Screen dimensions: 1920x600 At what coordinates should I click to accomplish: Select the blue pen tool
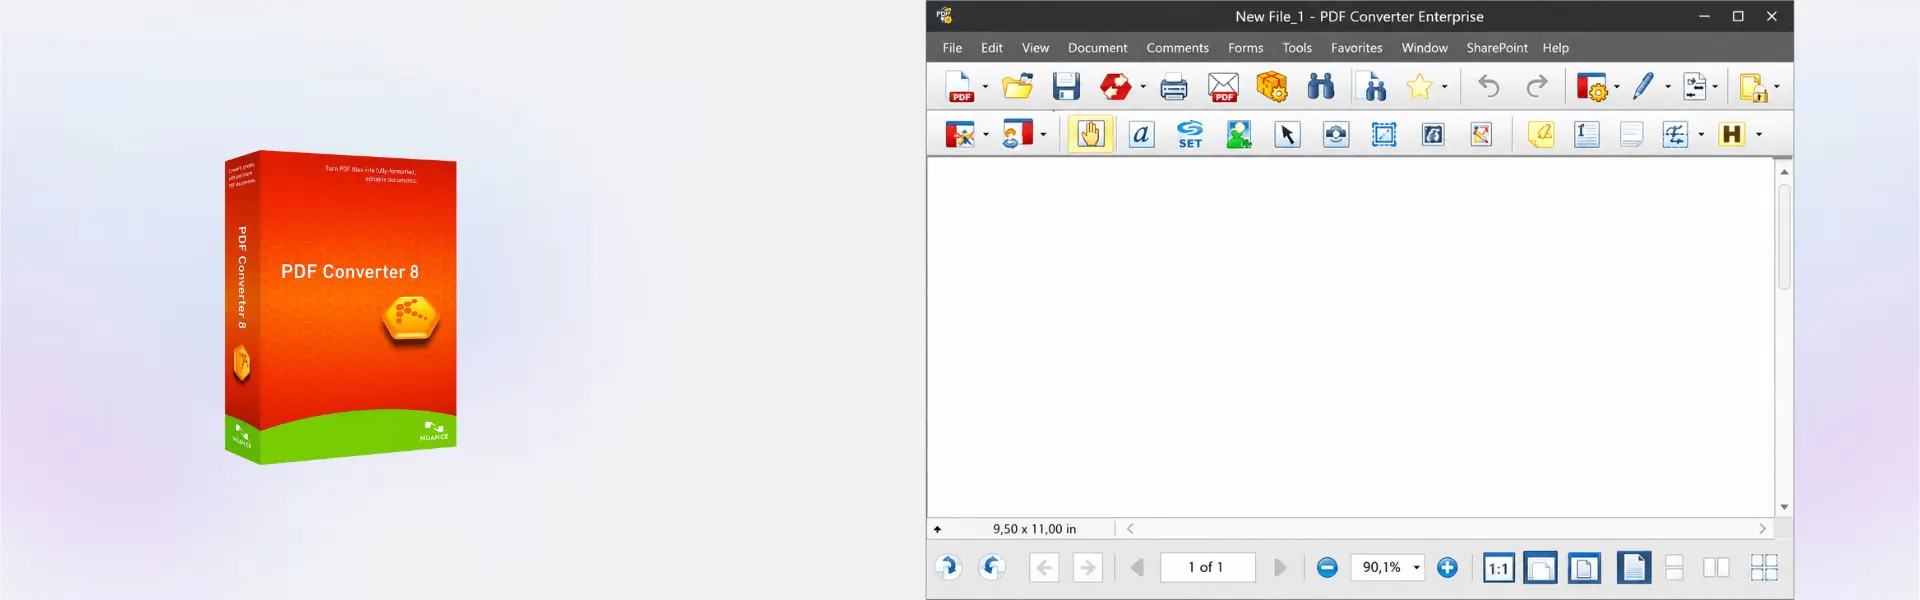pos(1643,87)
